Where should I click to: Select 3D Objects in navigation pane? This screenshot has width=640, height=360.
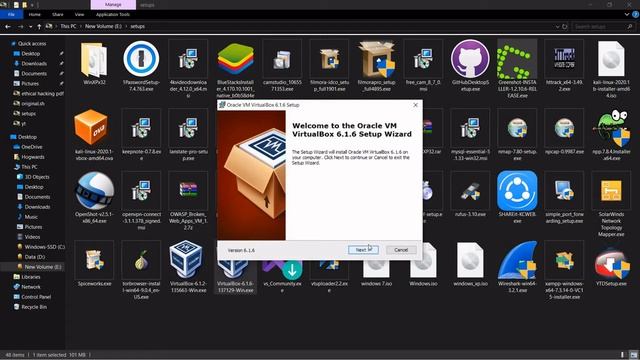point(37,177)
